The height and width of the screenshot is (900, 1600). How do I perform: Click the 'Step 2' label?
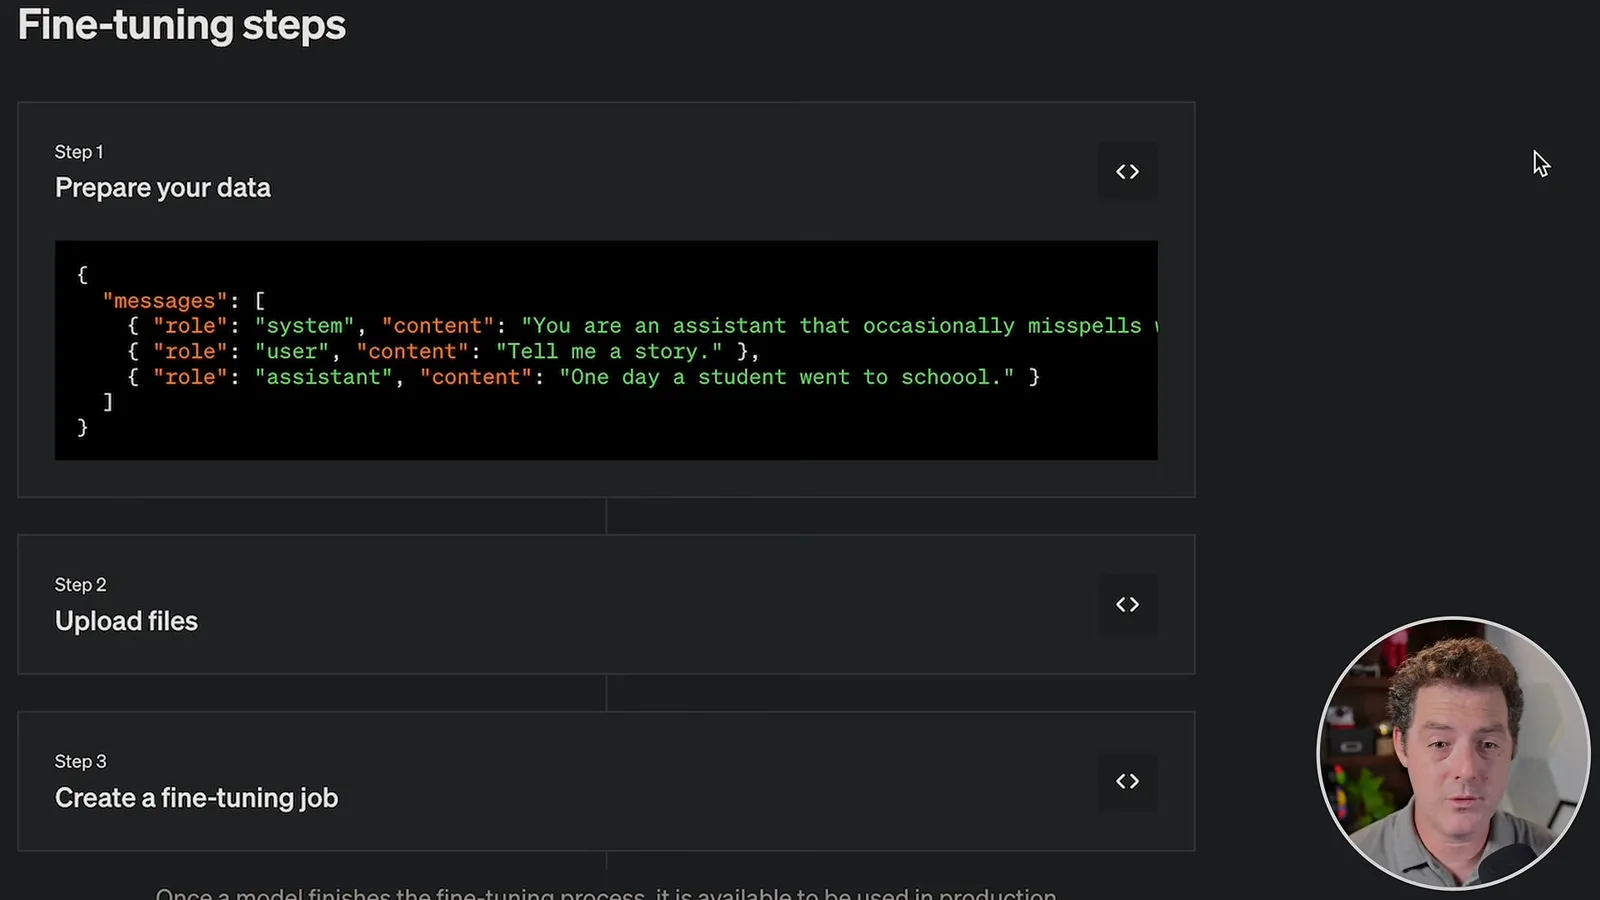(x=80, y=585)
